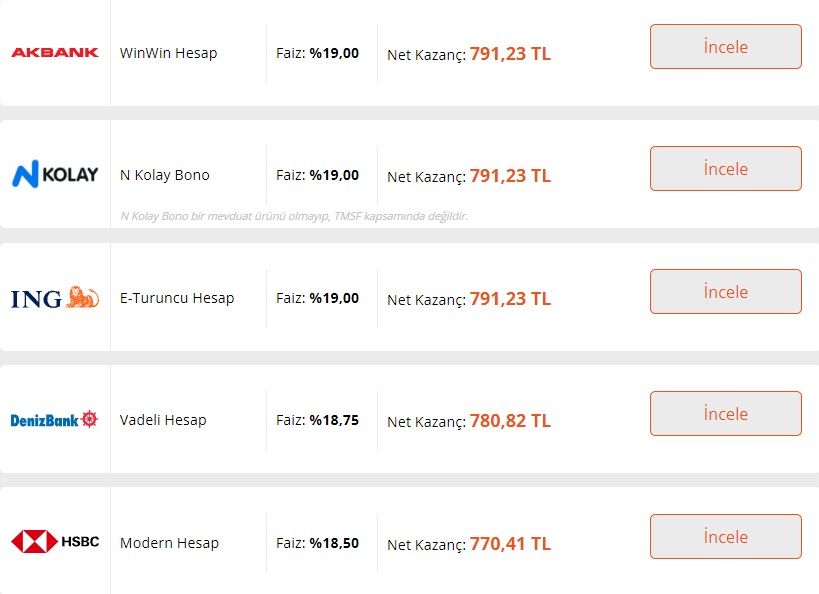Click the DenizBank %18,75 interest rate
Screen dimensions: 819x594
pos(334,420)
